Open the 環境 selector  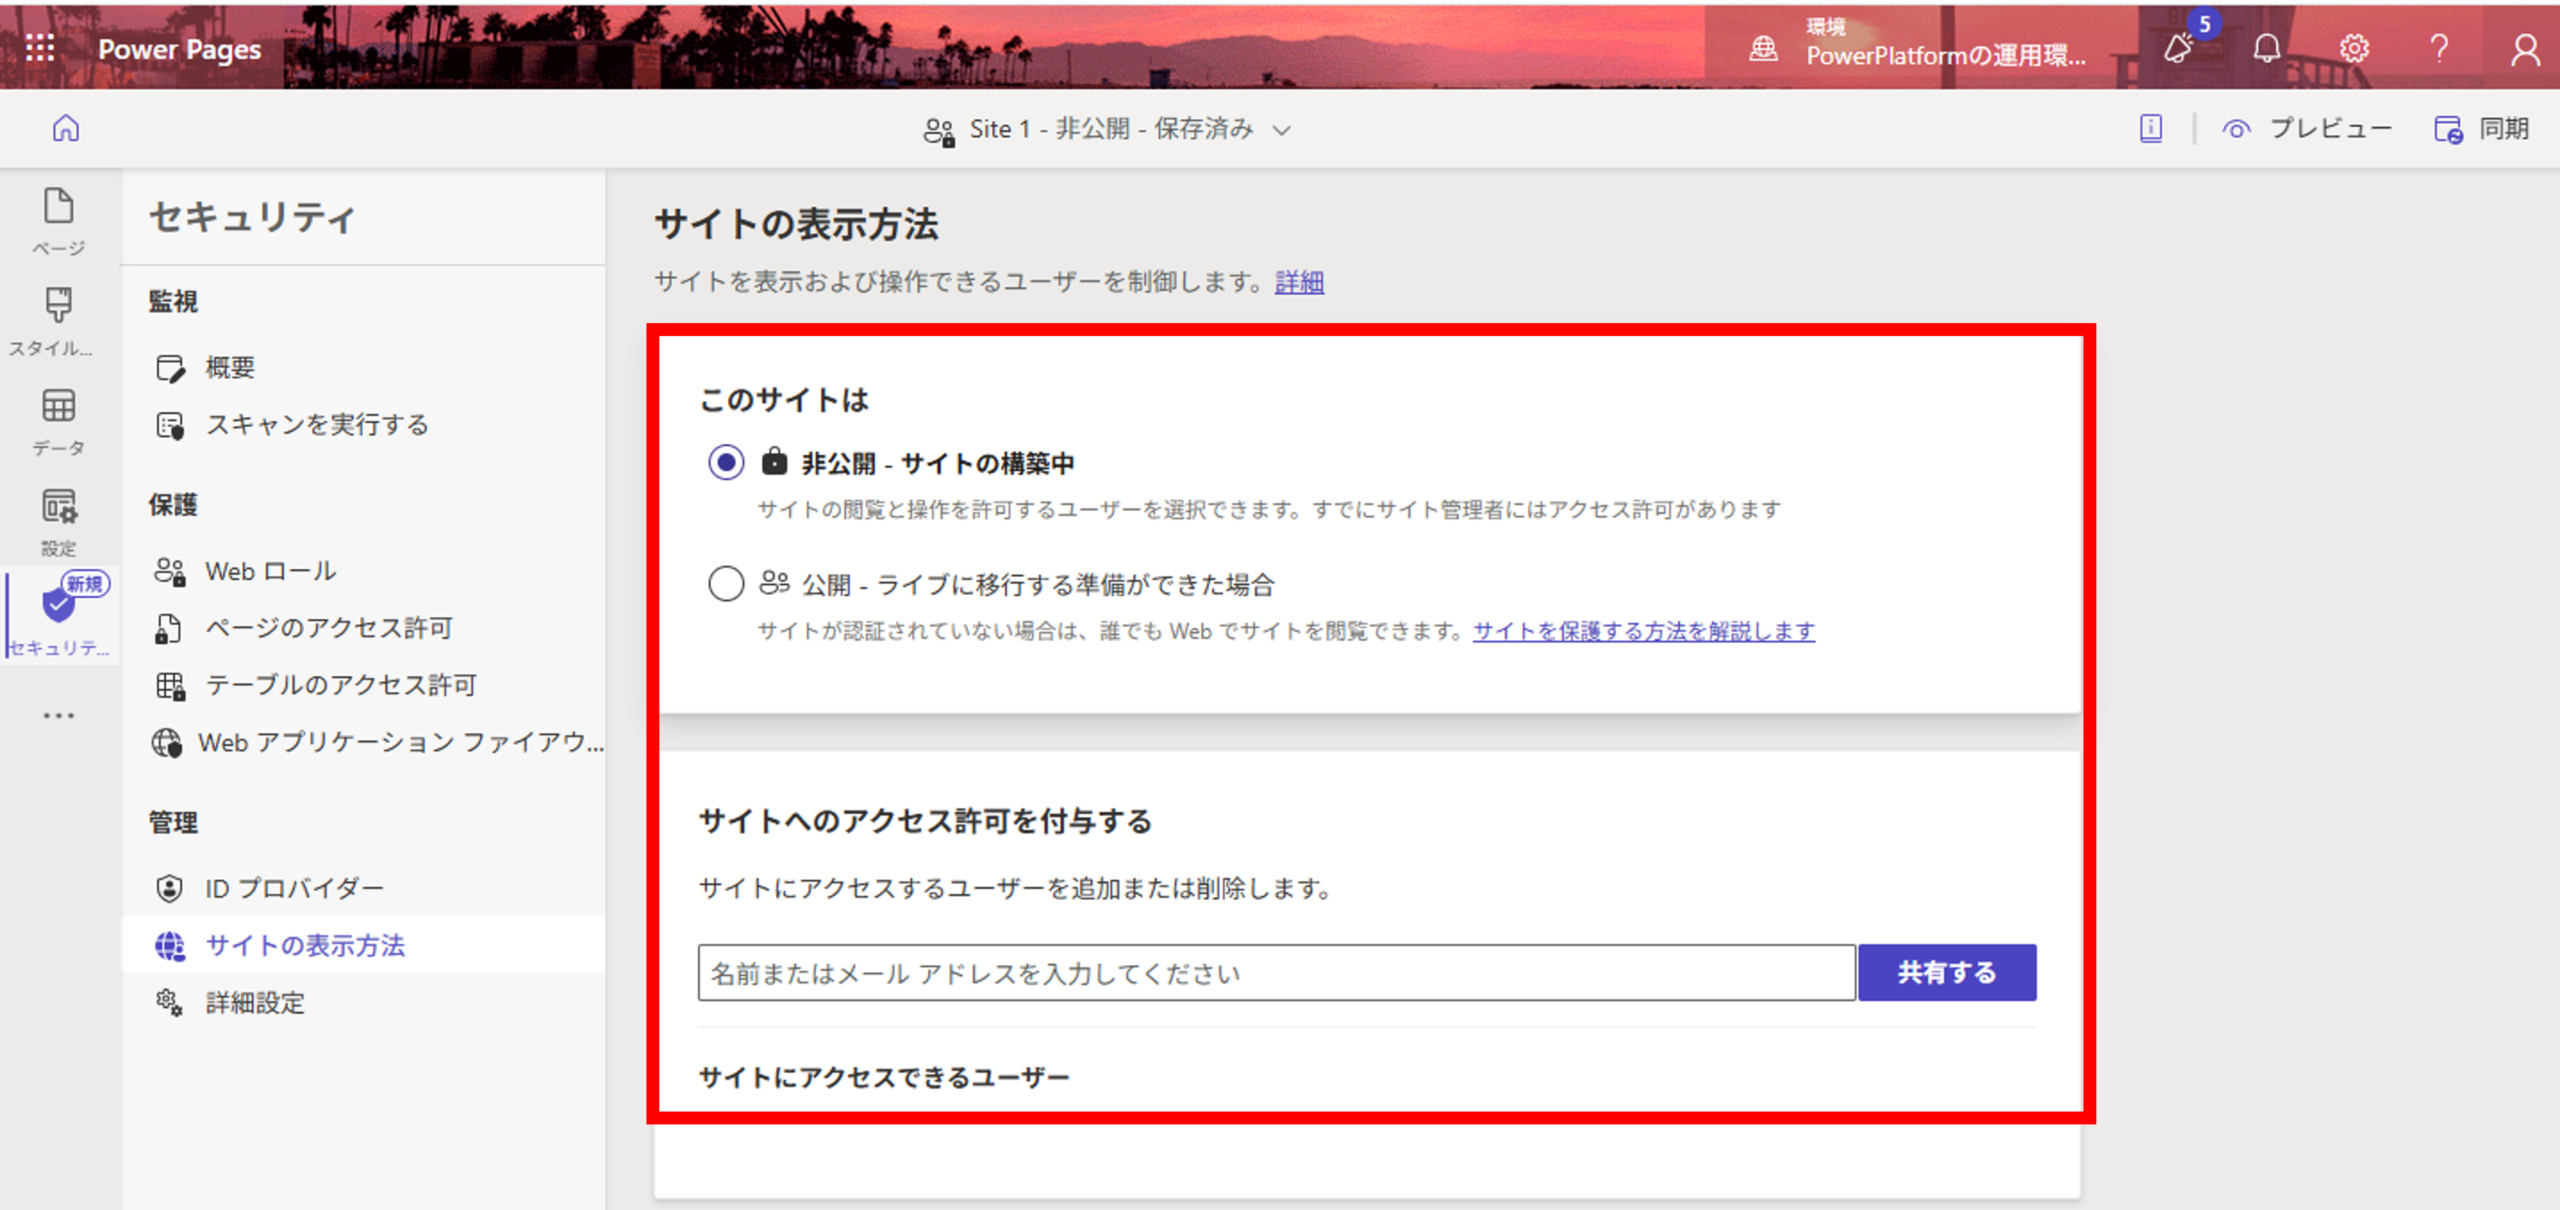1920,46
